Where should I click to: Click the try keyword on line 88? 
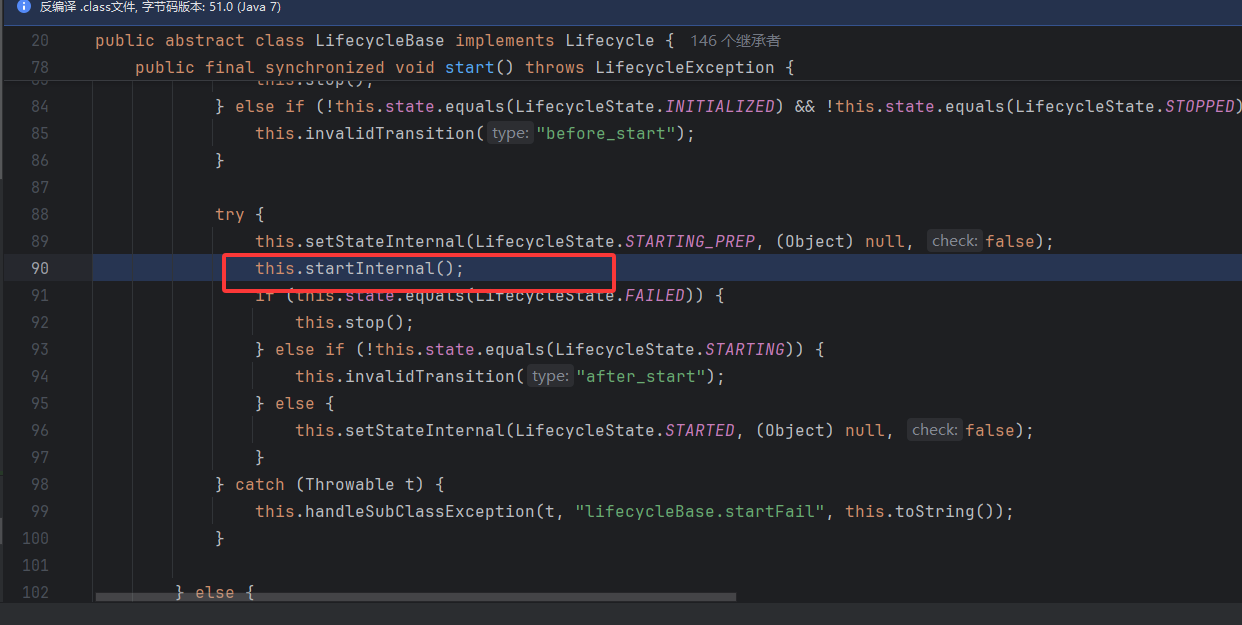(x=229, y=214)
